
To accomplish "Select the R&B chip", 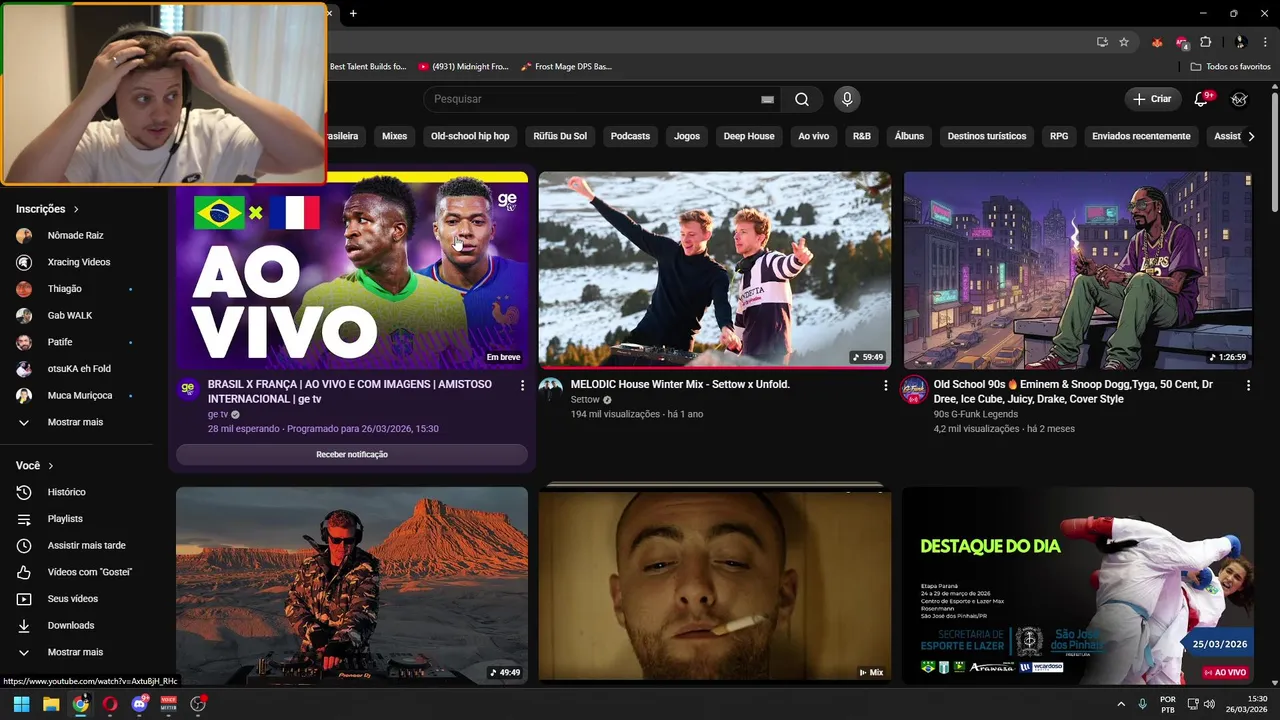I will 861,136.
